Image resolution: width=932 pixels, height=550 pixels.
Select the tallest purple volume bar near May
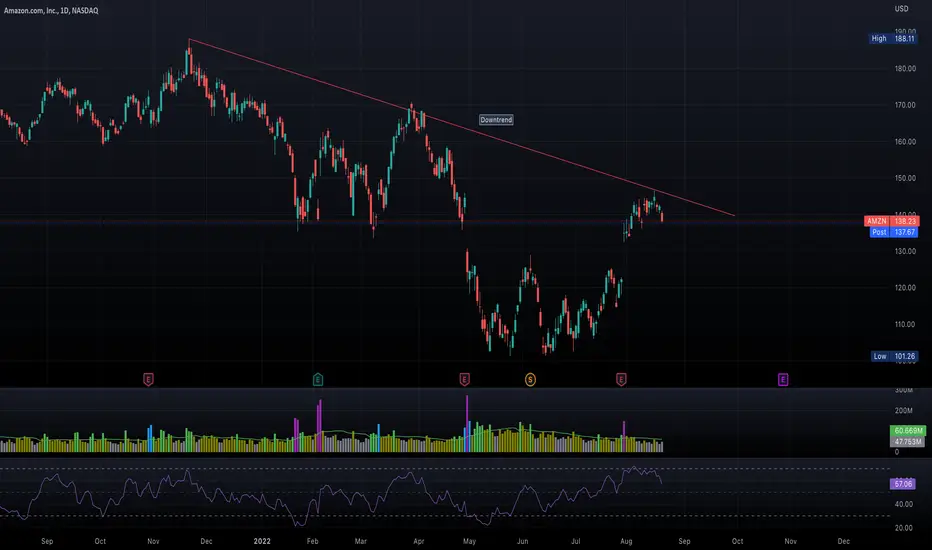click(467, 423)
